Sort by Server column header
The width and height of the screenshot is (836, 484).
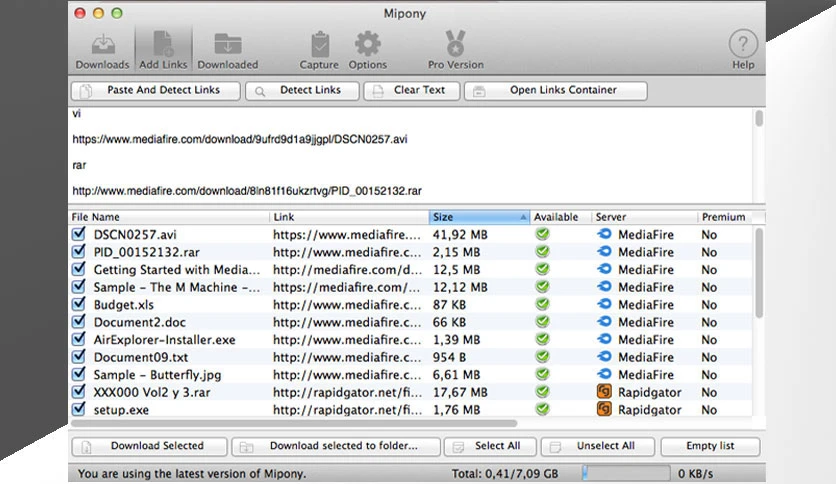tap(644, 217)
